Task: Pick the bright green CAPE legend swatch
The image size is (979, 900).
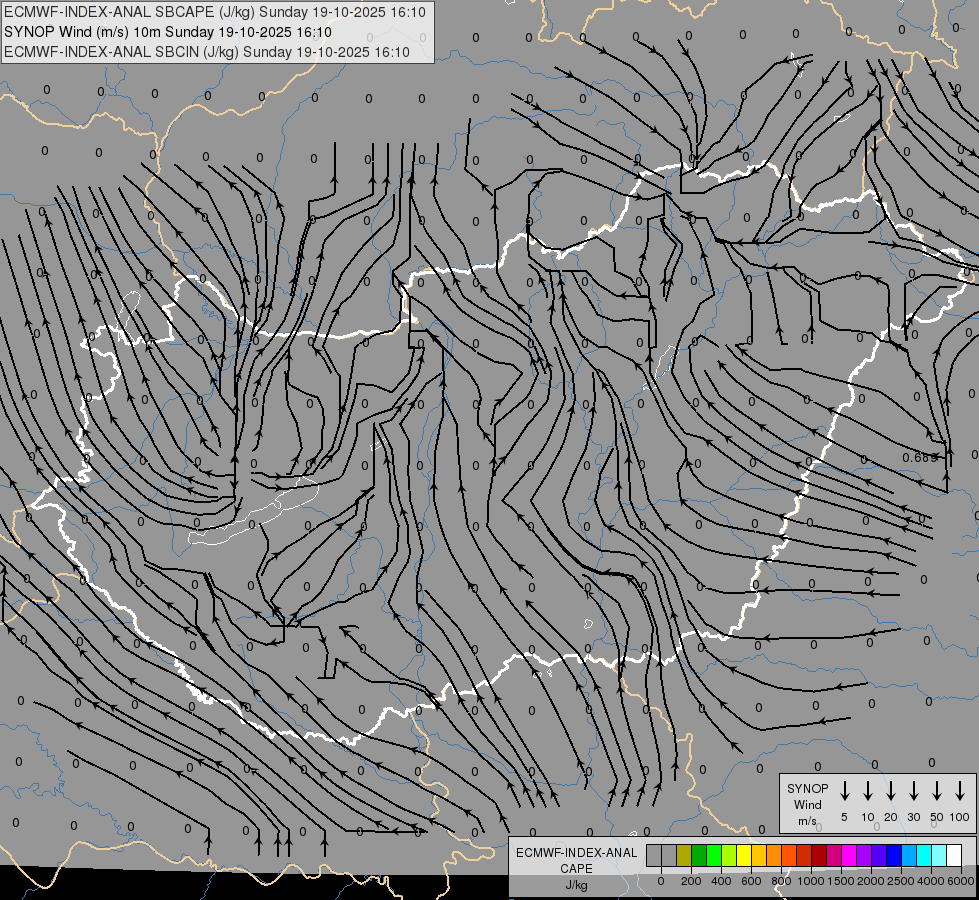Action: coord(714,855)
